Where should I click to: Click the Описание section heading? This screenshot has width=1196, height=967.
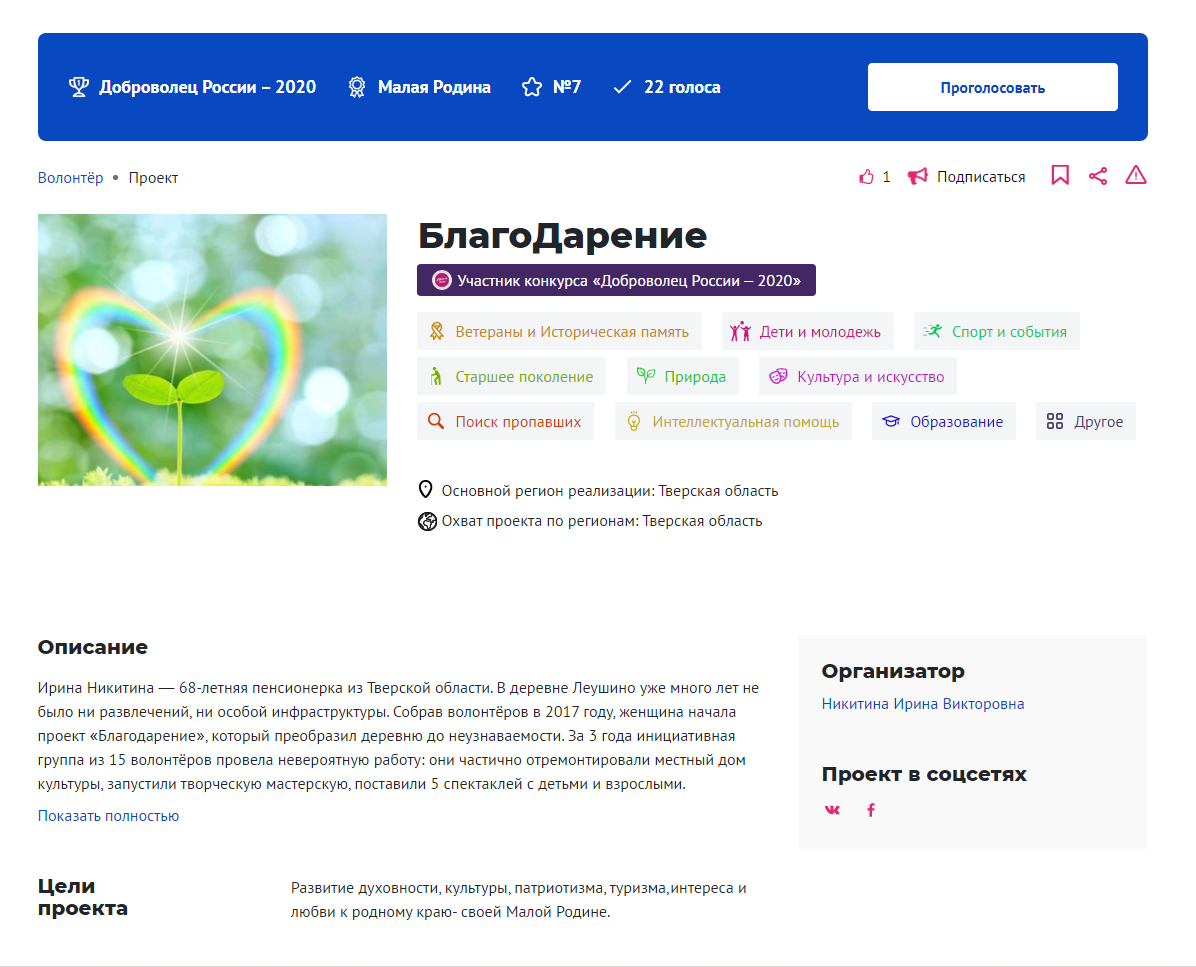(x=92, y=647)
